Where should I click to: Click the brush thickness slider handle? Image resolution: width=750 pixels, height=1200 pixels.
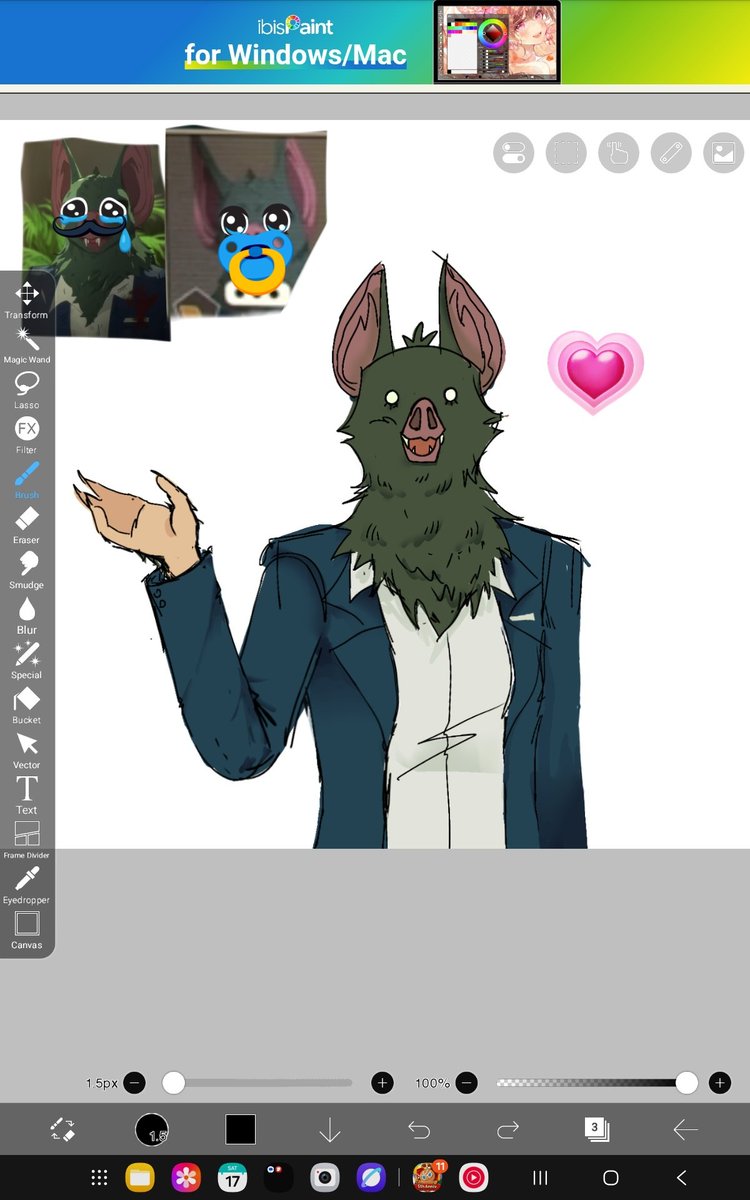click(x=174, y=1082)
